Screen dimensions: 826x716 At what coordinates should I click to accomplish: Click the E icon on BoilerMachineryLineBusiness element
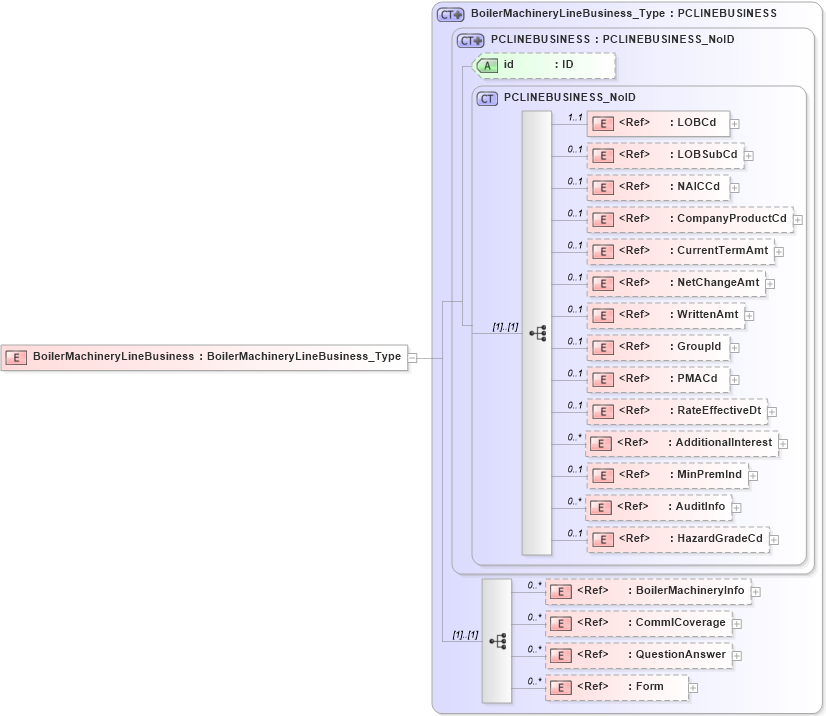point(16,357)
